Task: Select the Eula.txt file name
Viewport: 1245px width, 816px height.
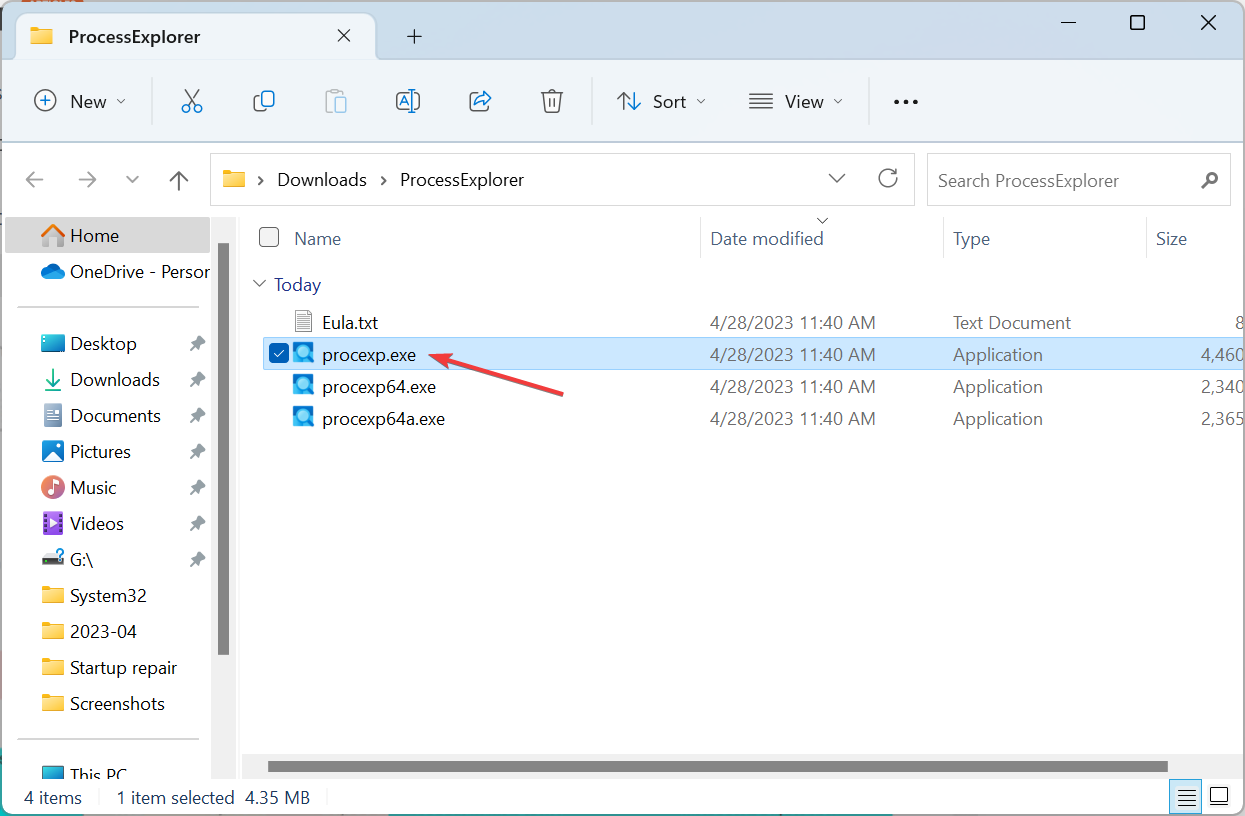Action: coord(350,322)
